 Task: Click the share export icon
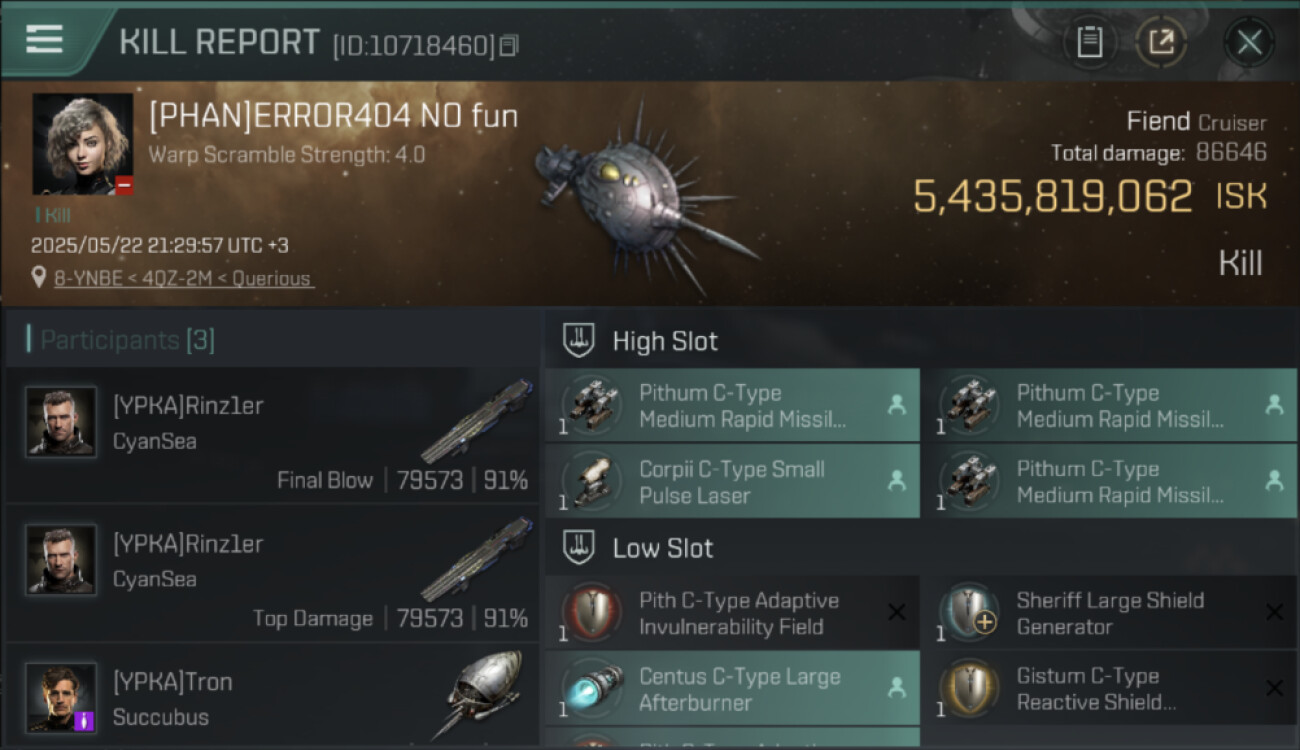point(1161,42)
